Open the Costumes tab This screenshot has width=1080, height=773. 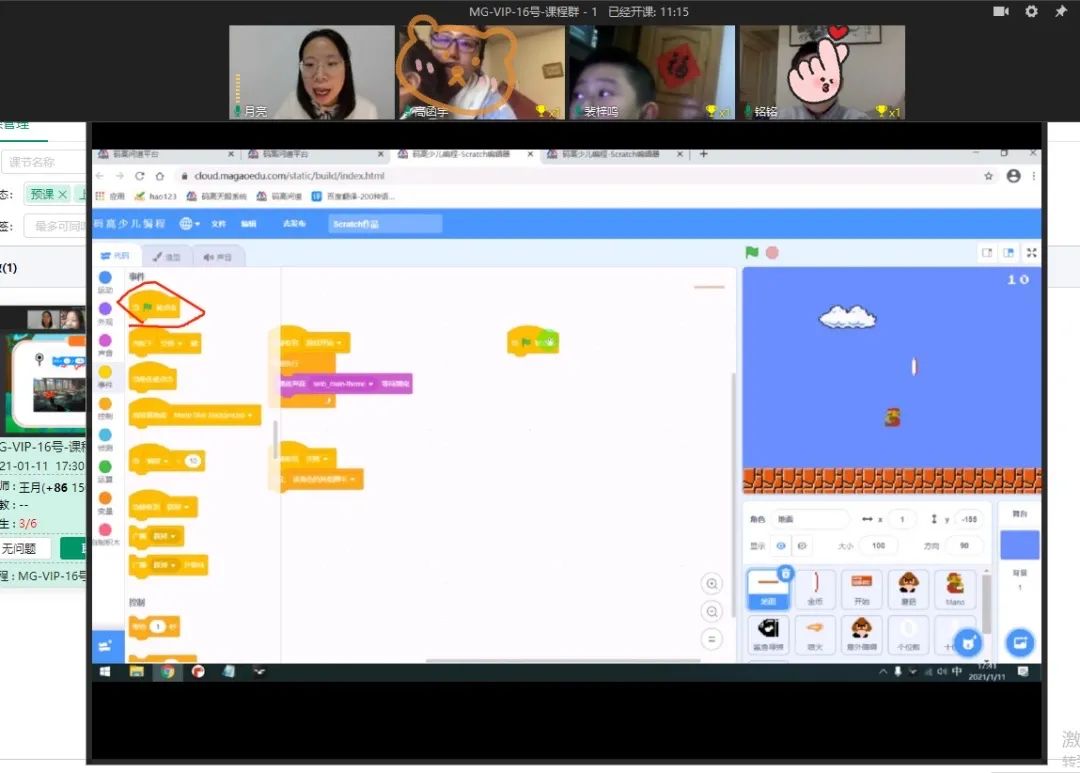pos(166,257)
